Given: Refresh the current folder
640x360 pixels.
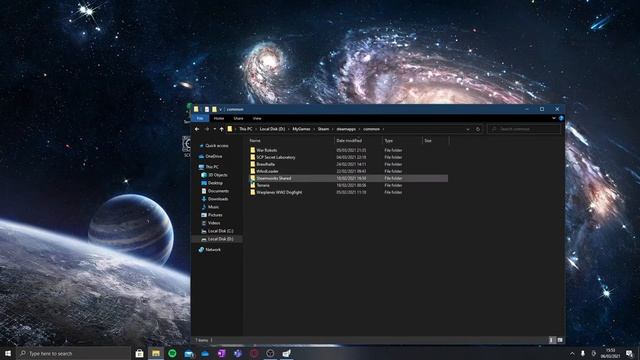Looking at the screenshot, I should (x=478, y=129).
